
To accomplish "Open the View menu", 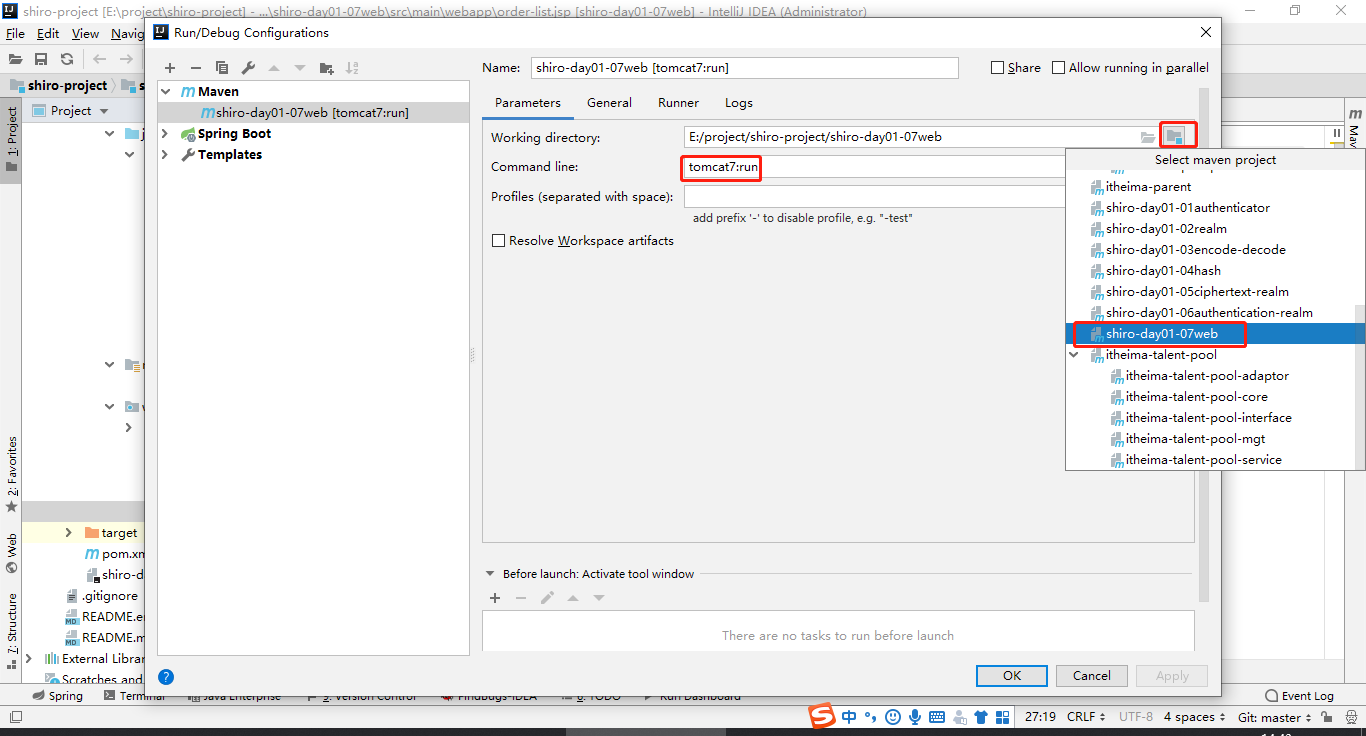I will click(85, 34).
